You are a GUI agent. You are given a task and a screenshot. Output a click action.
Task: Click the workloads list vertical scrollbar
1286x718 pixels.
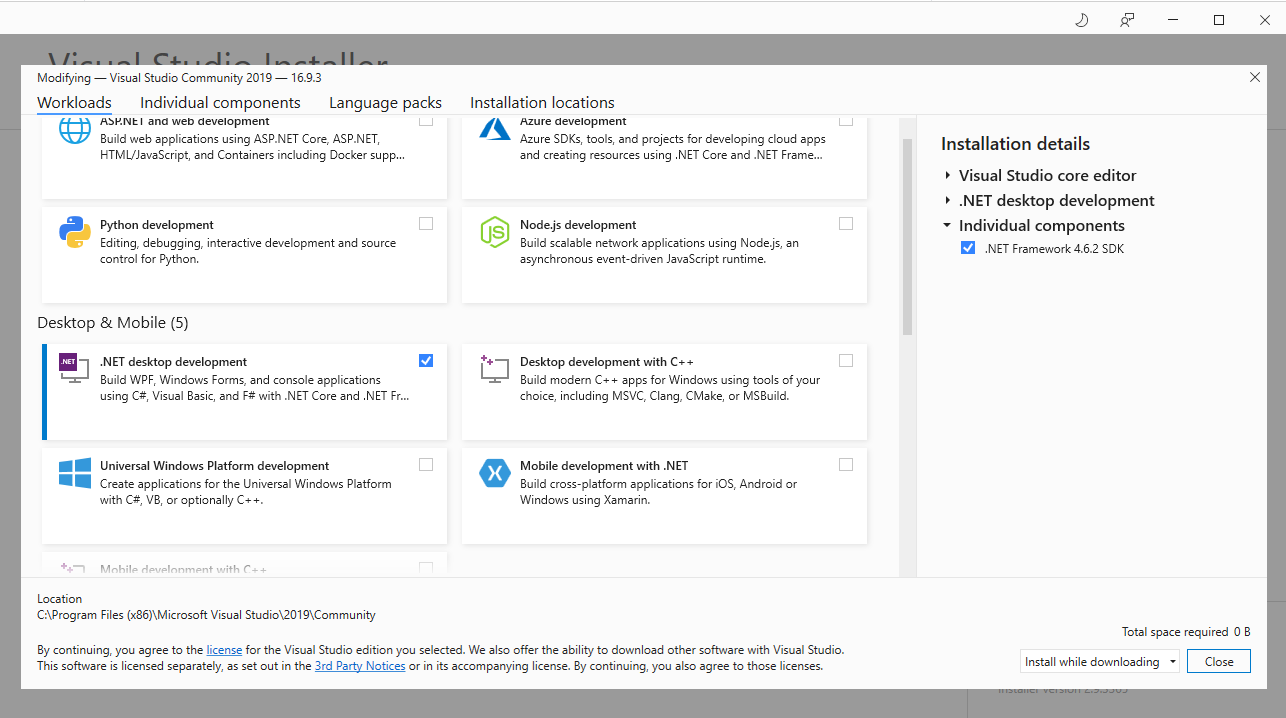pyautogui.click(x=907, y=236)
